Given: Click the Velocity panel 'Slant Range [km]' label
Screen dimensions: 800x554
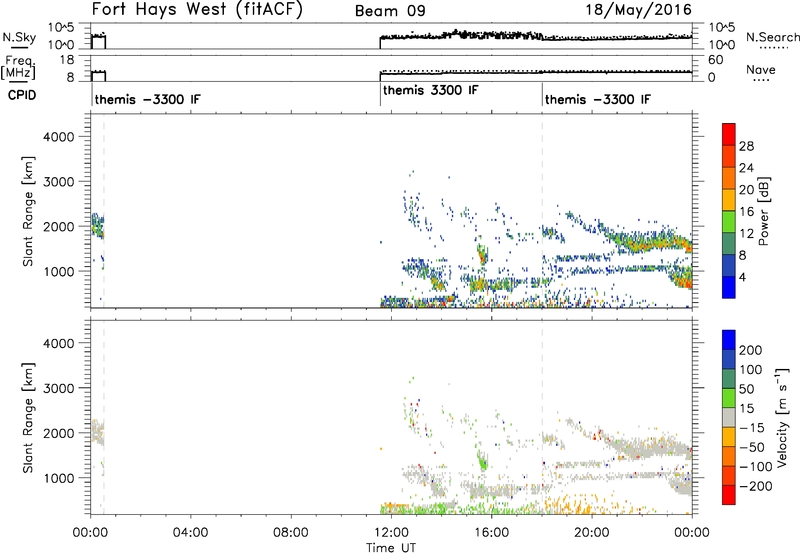Looking at the screenshot, I should point(28,418).
